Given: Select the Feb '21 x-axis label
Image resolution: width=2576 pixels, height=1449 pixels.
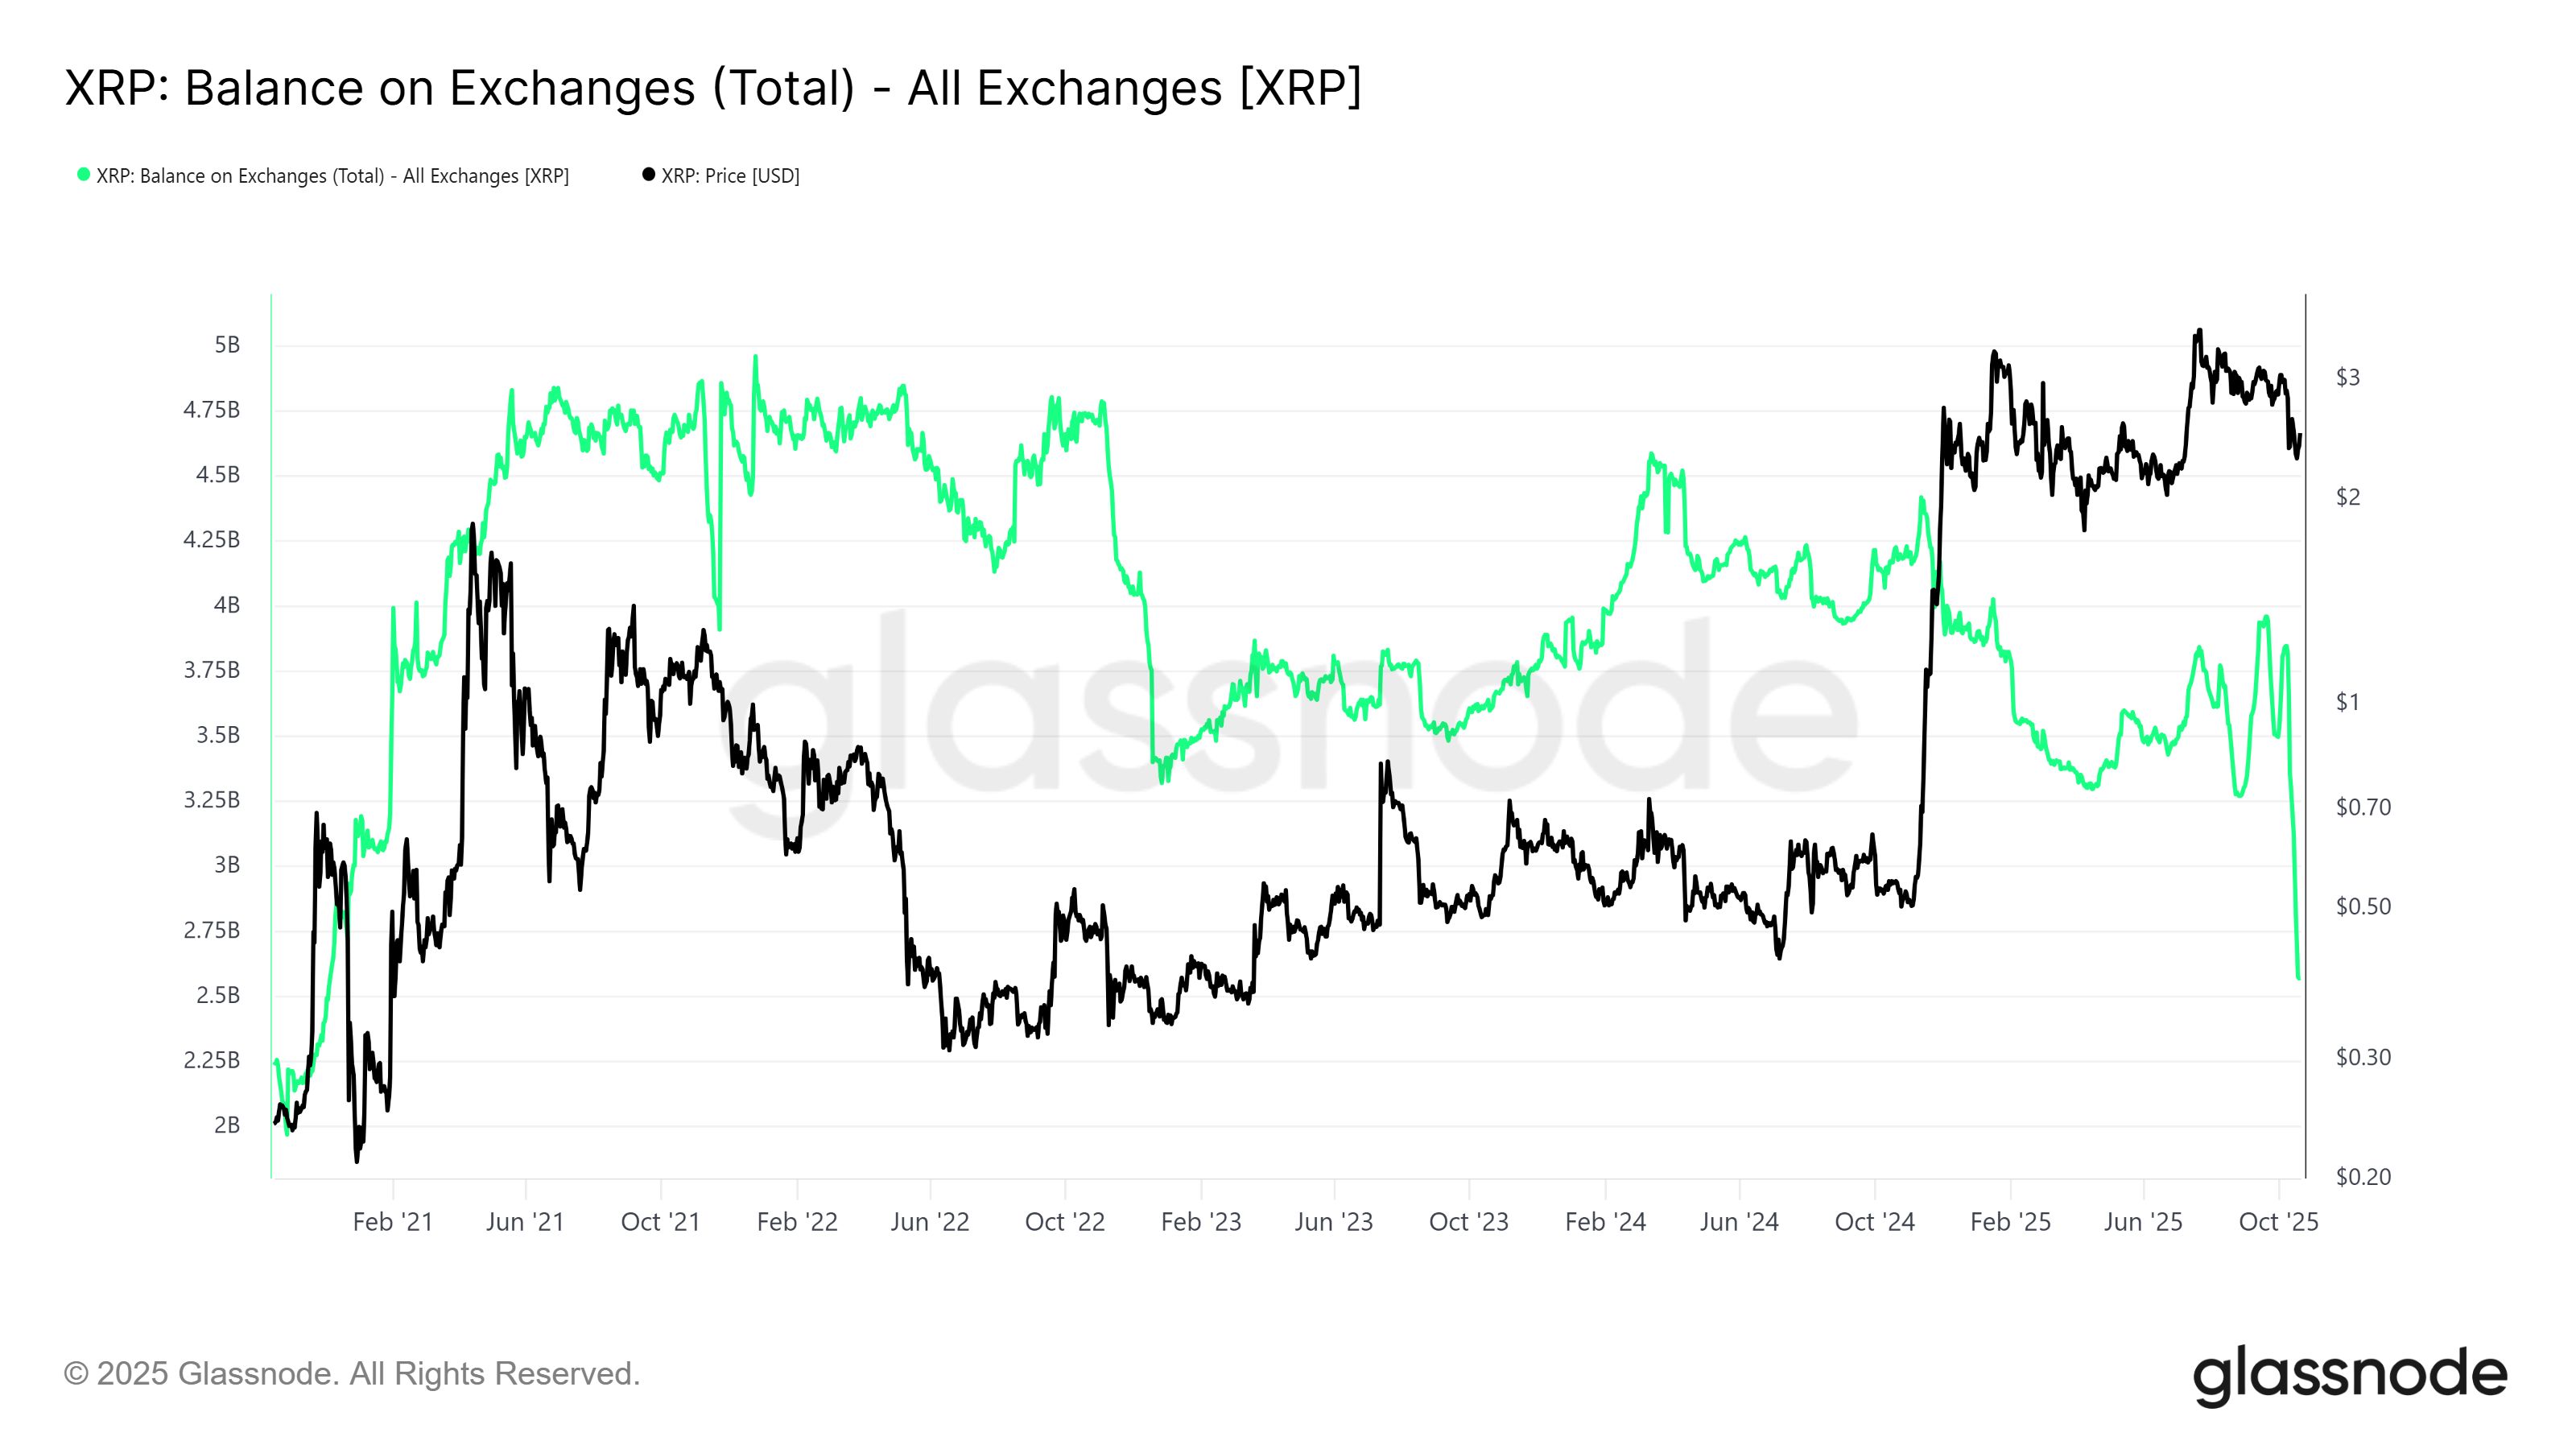Looking at the screenshot, I should click(392, 1222).
